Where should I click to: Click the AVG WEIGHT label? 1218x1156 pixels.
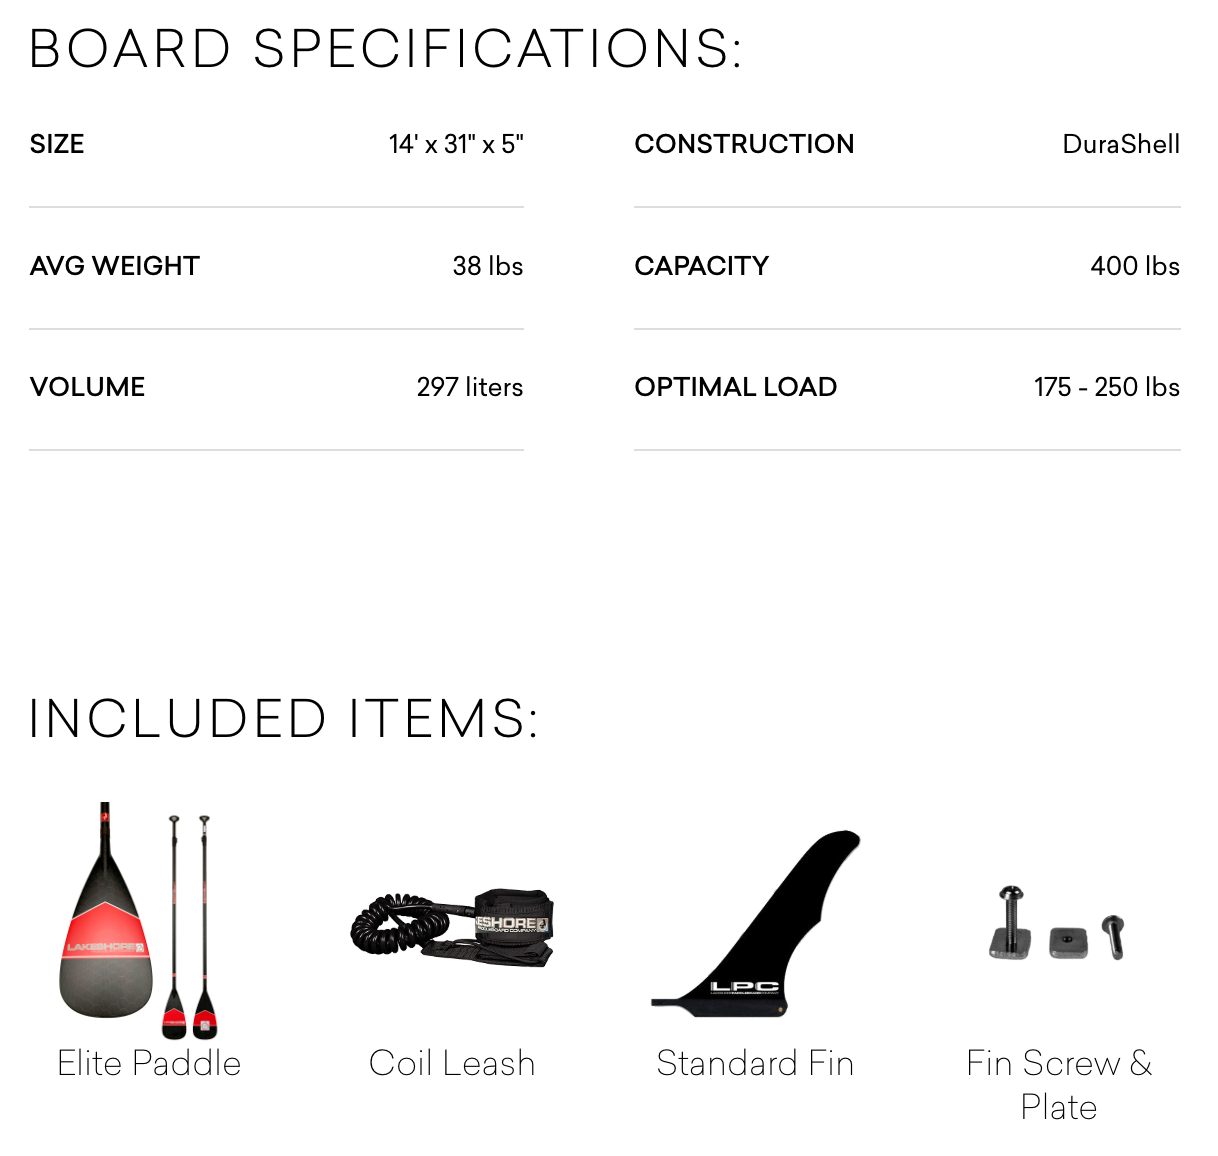click(115, 266)
